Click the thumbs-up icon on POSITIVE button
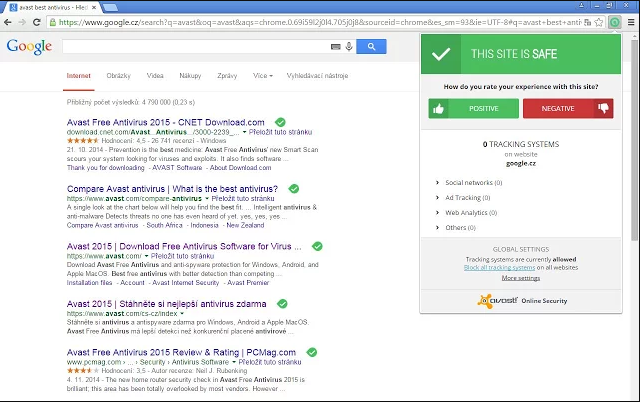Screen dimensions: 640x402 [x=438, y=109]
